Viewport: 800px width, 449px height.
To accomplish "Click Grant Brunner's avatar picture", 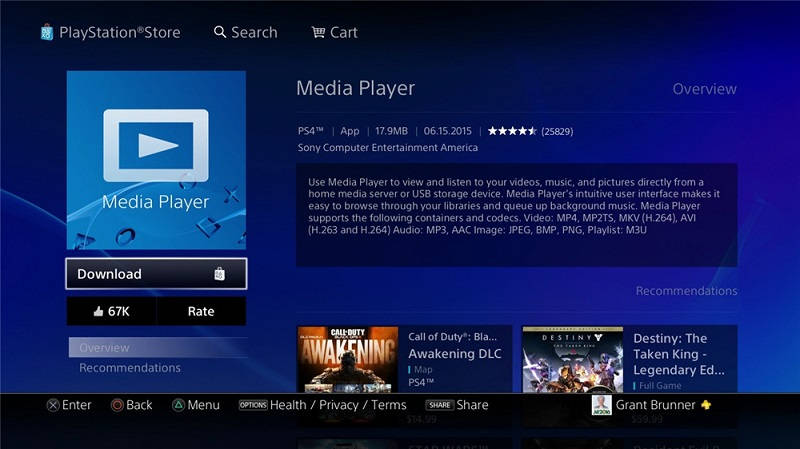I will (x=602, y=405).
